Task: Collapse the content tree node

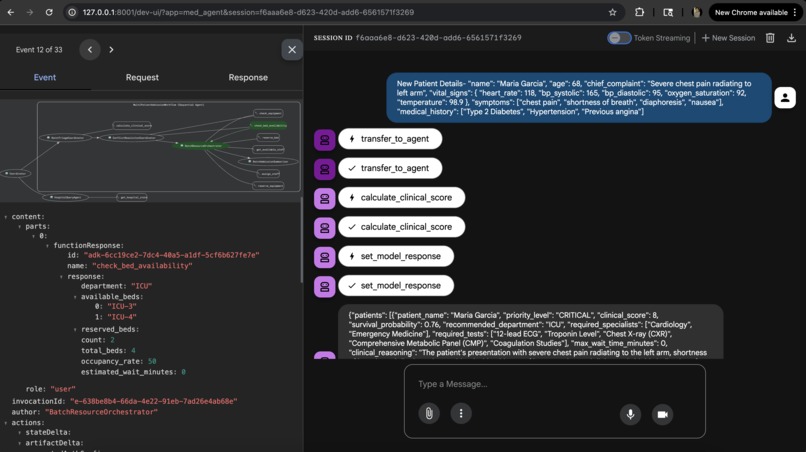Action: (x=6, y=217)
